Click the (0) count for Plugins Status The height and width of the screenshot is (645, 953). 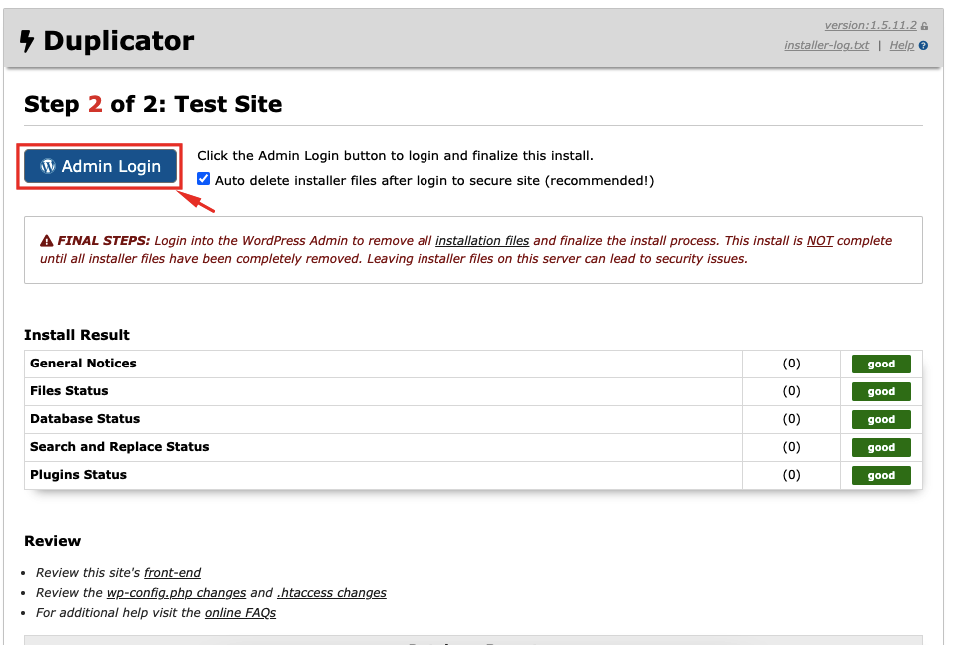tap(791, 475)
